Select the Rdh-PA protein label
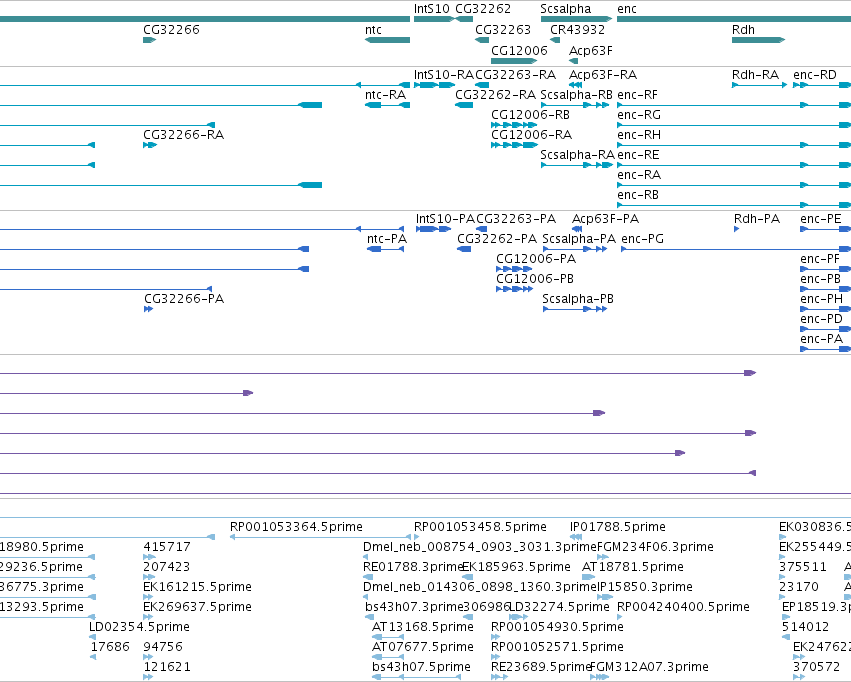The image size is (851, 682). 757,219
